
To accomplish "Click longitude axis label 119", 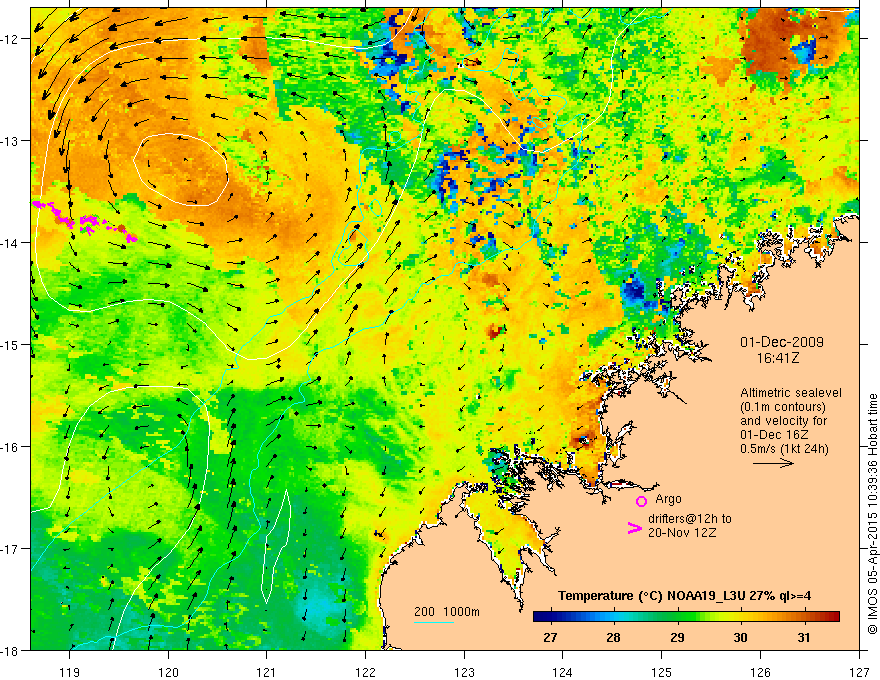I will coord(70,672).
